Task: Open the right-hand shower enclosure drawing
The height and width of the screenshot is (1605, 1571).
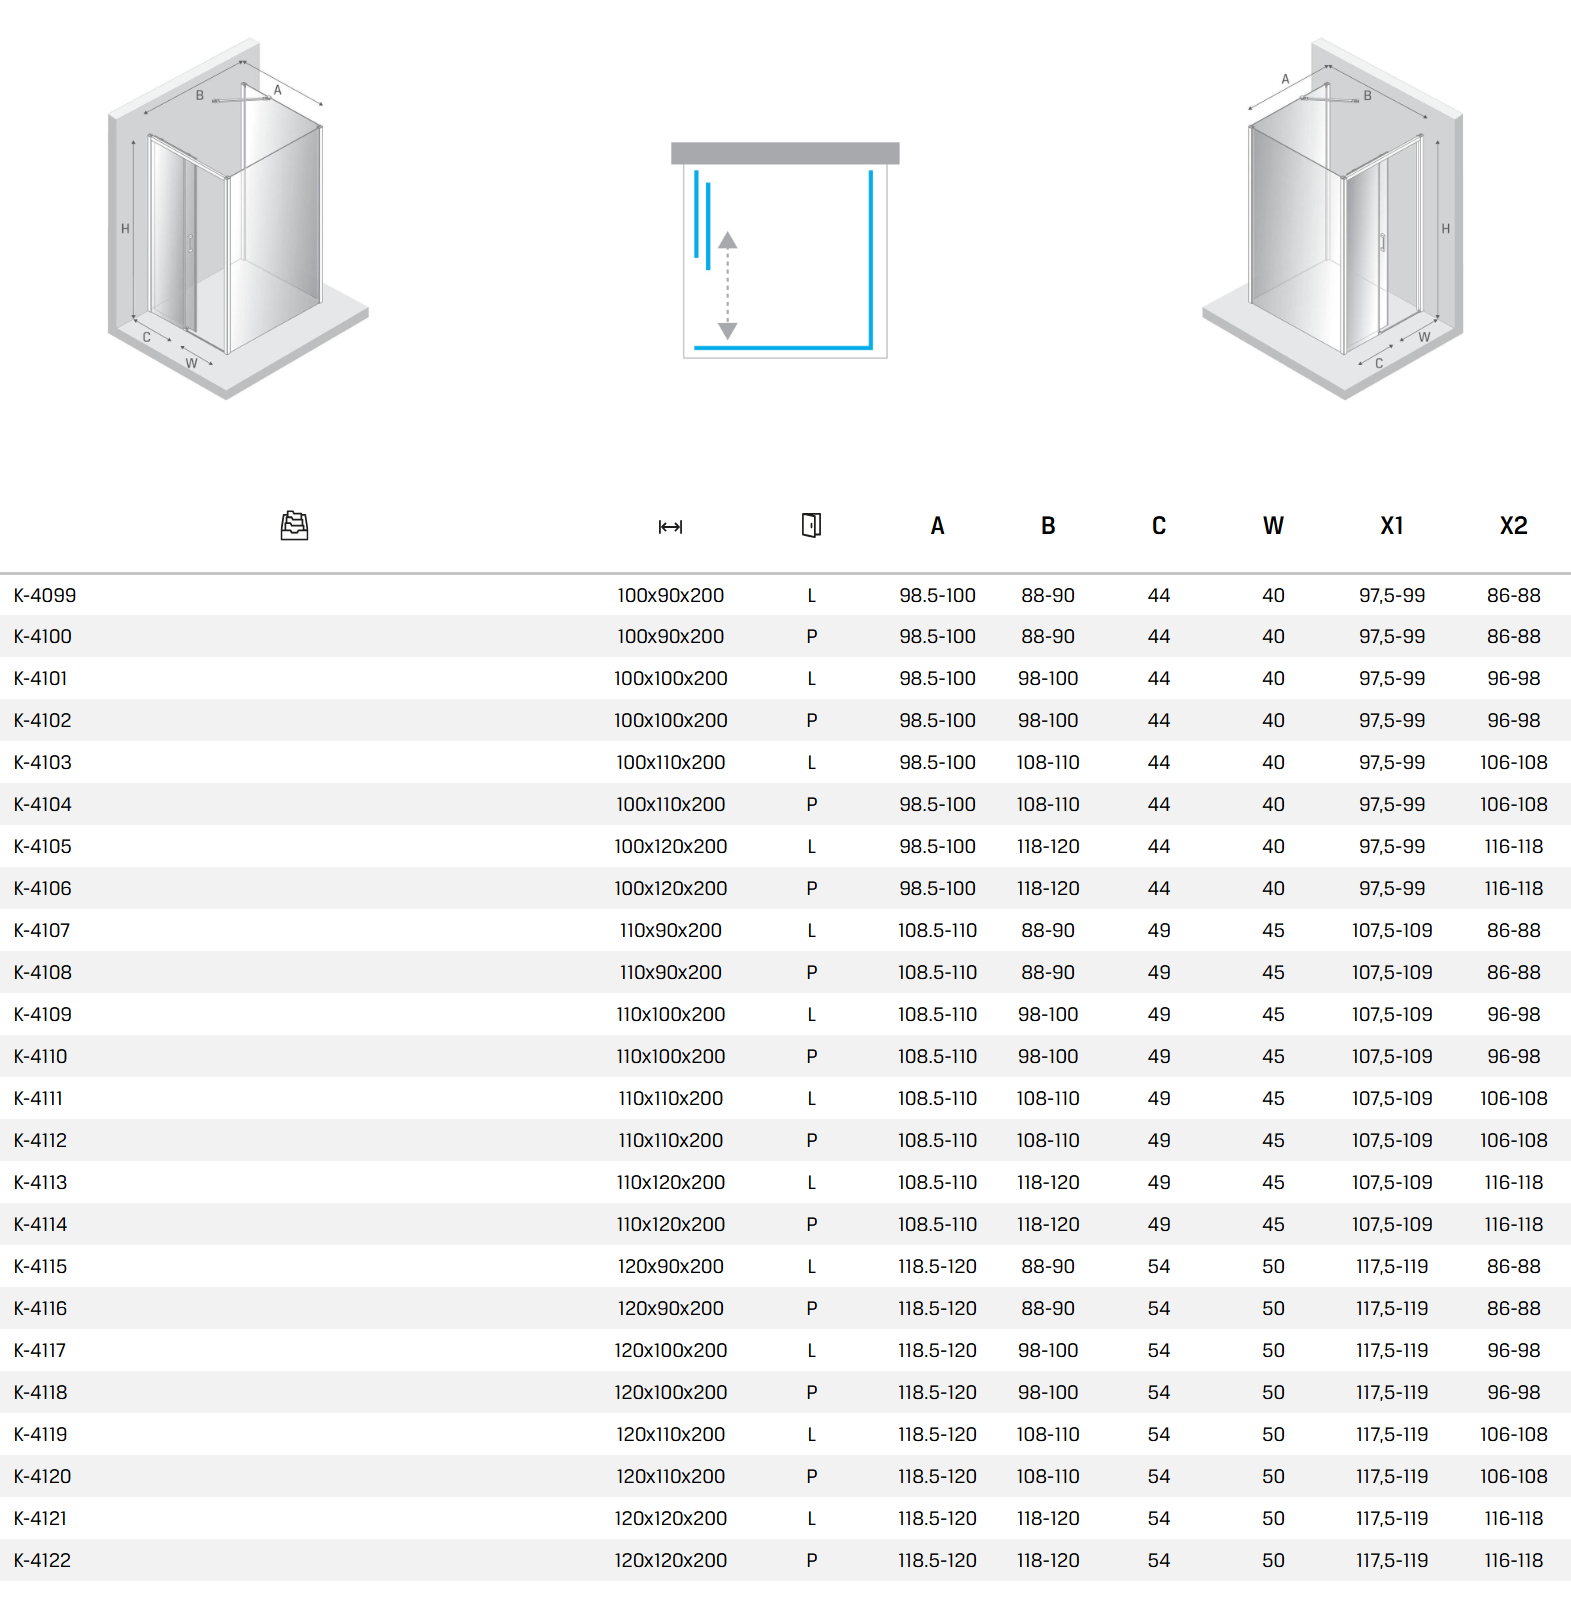Action: pos(1333,220)
